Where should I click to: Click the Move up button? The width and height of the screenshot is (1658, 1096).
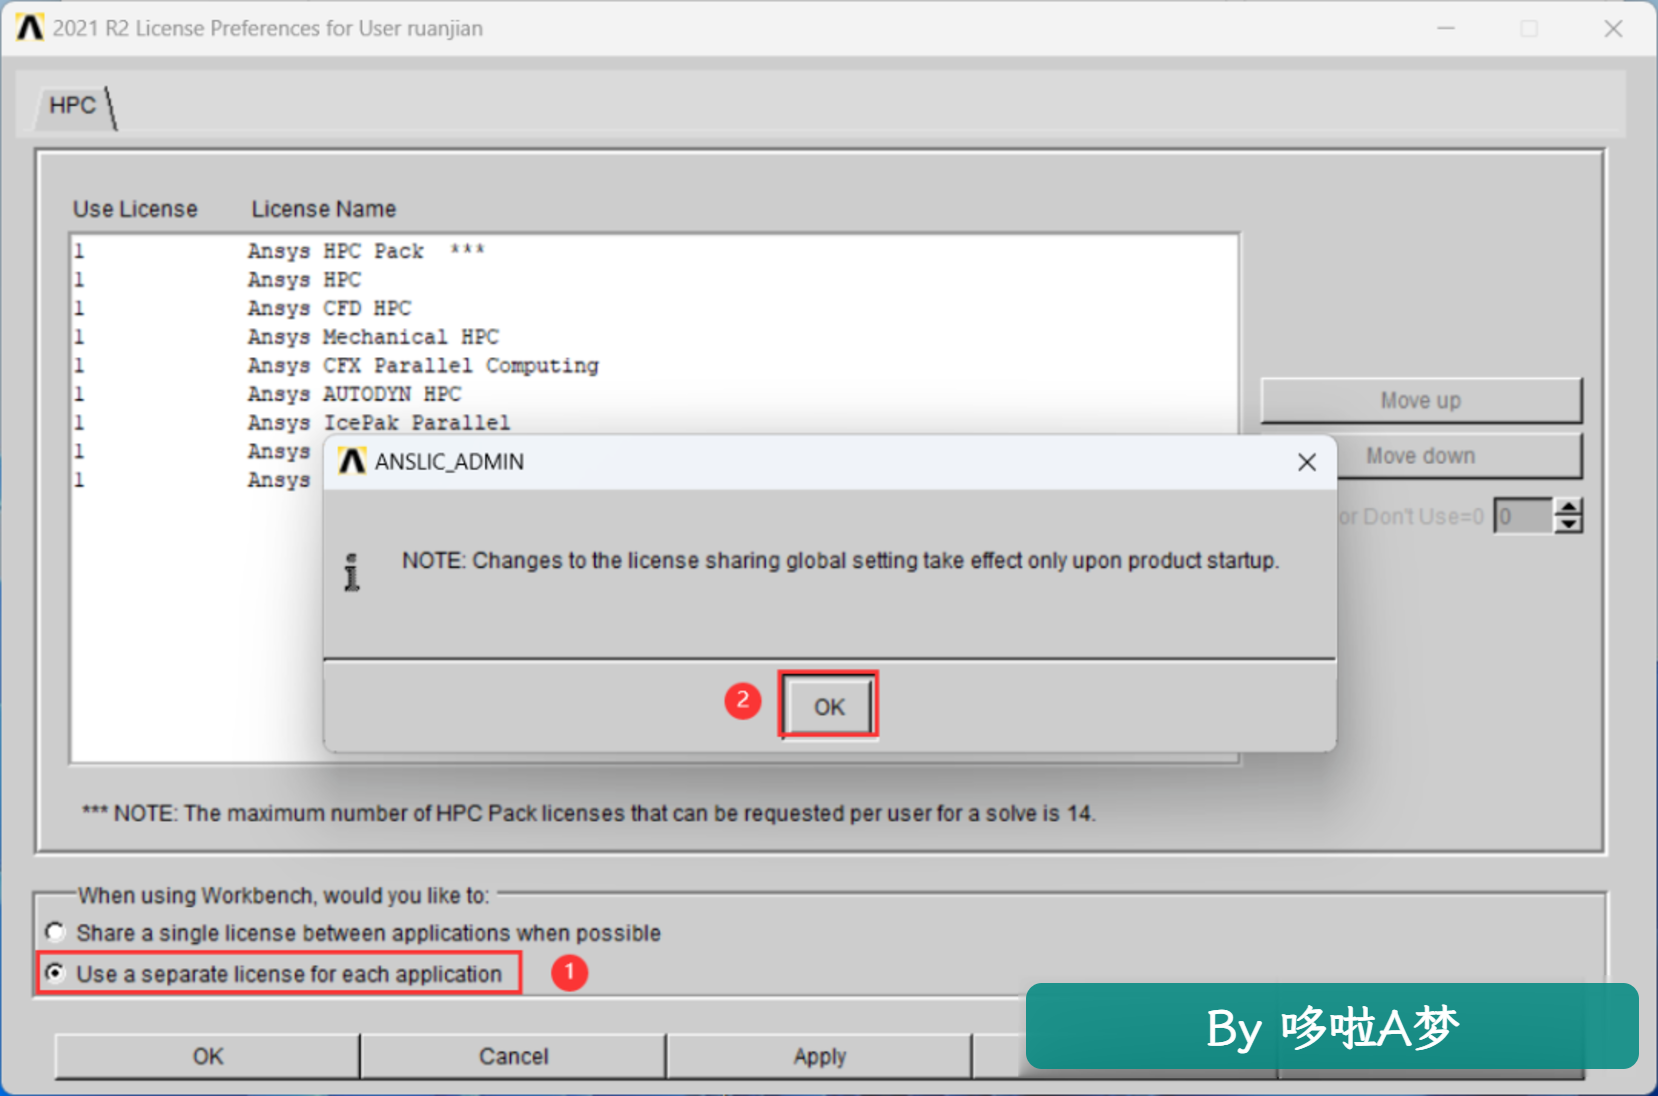[1421, 400]
